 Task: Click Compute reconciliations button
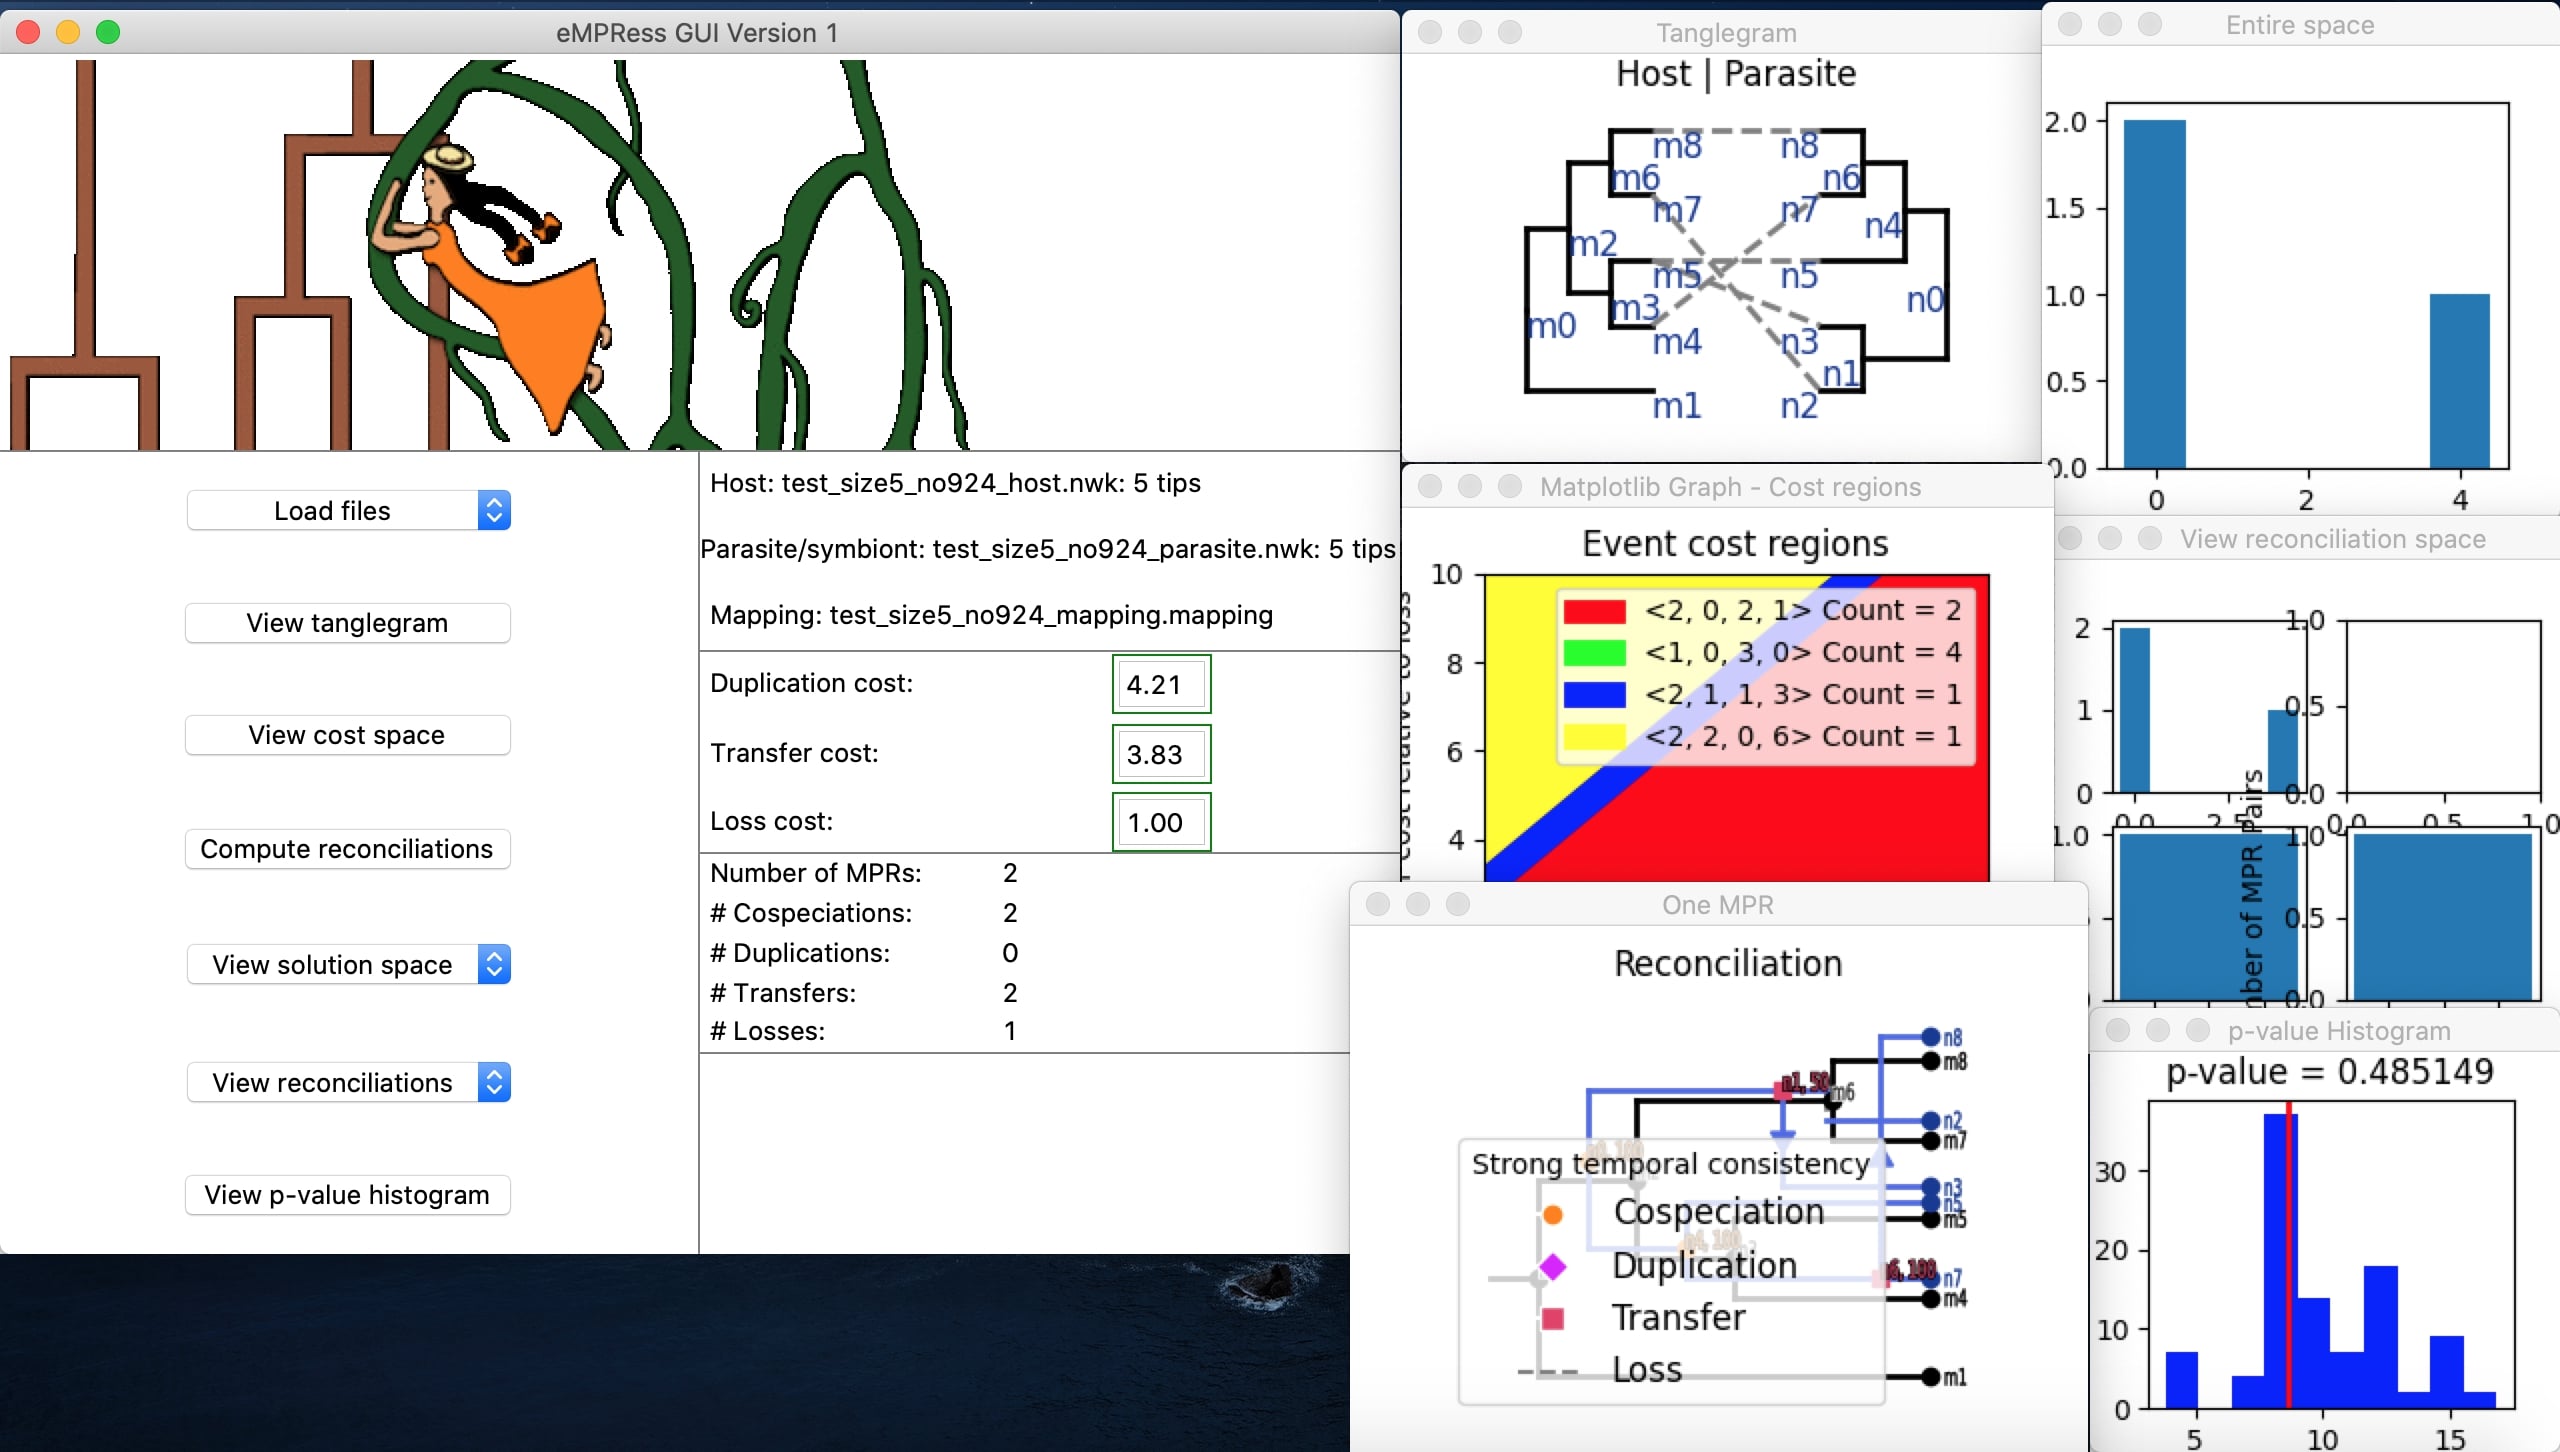pyautogui.click(x=347, y=849)
